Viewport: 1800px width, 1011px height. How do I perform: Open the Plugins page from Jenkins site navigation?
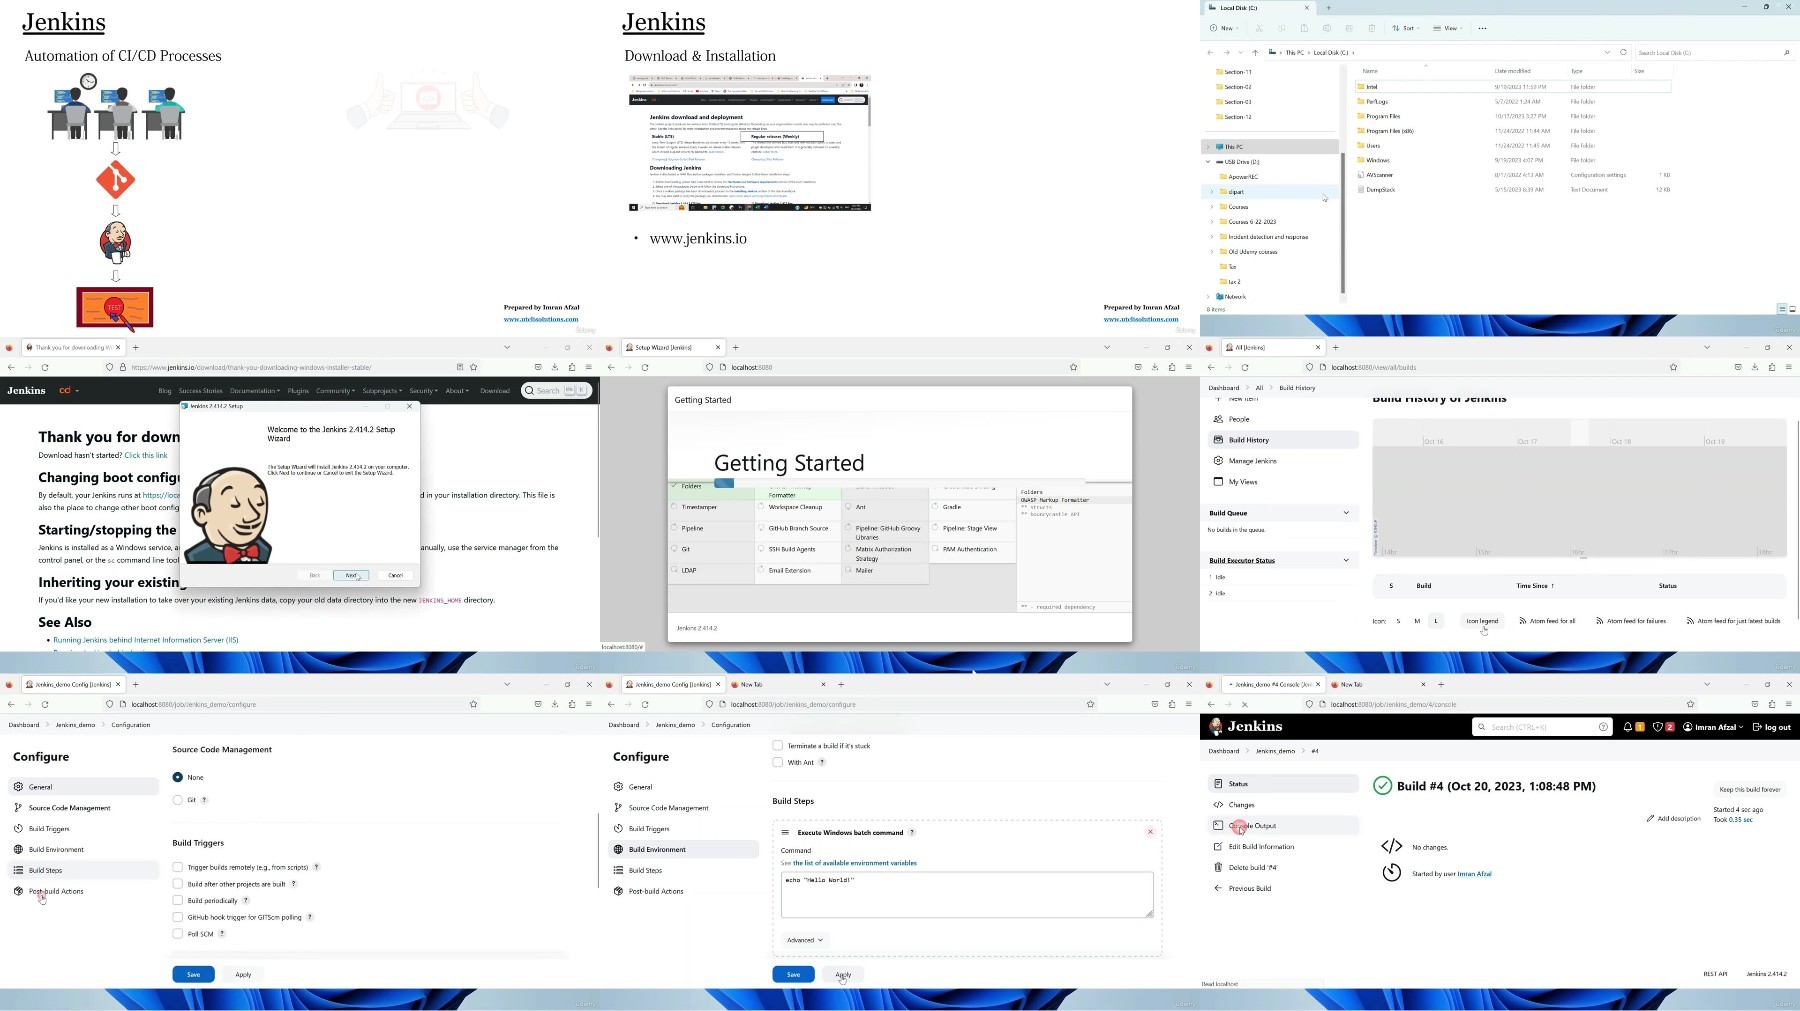tap(298, 391)
